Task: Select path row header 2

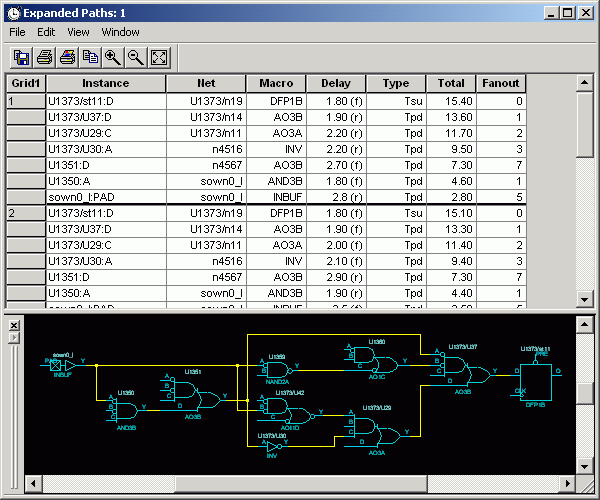Action: [x=26, y=213]
